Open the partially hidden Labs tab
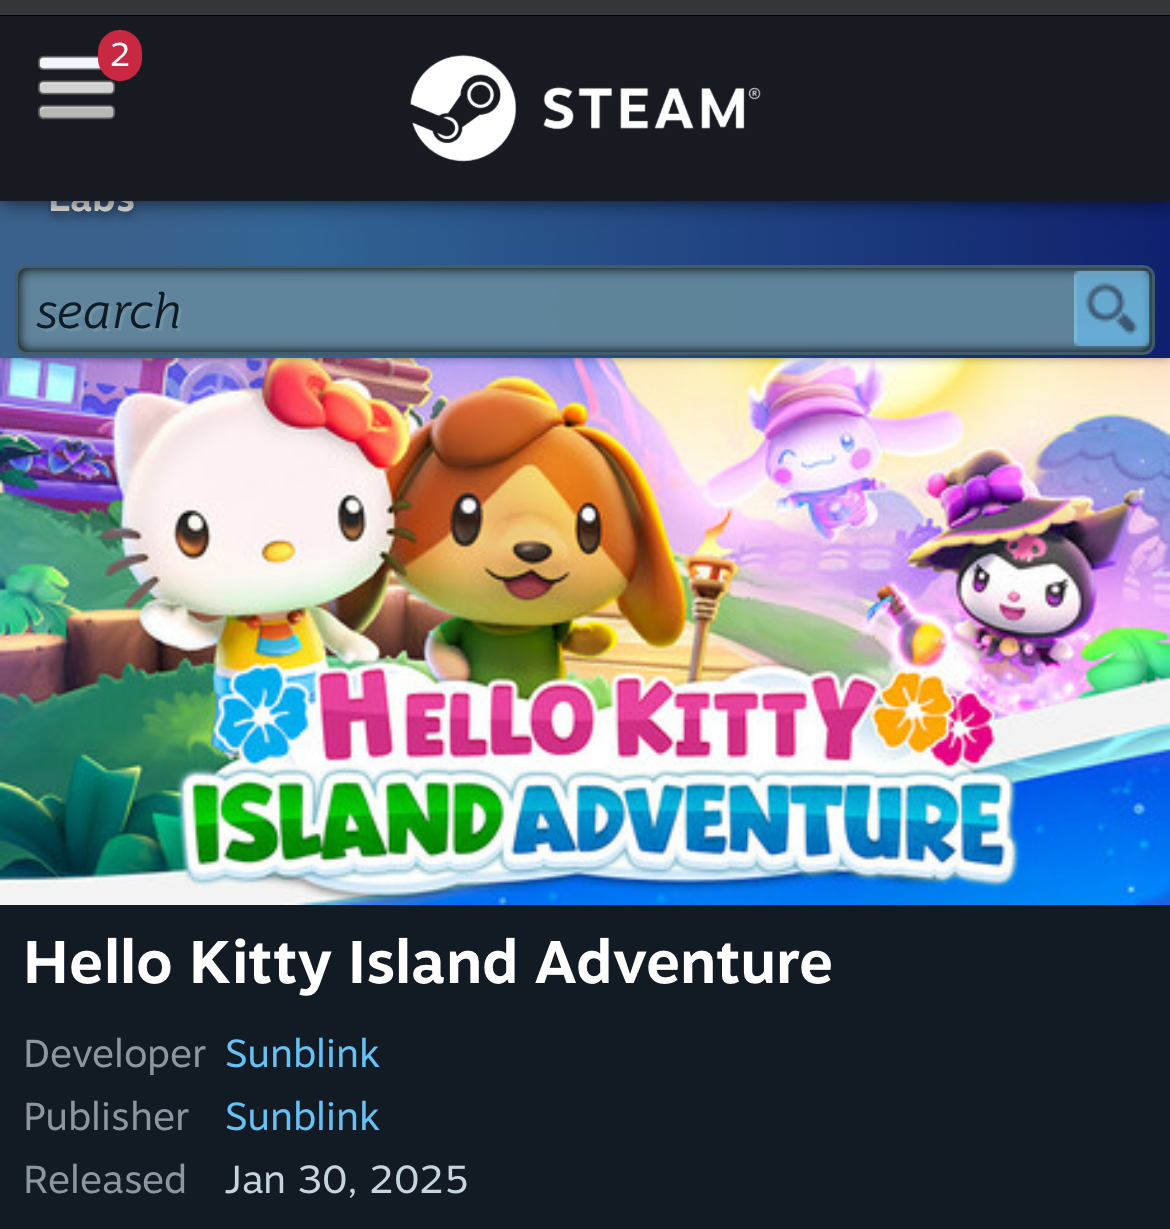The width and height of the screenshot is (1170, 1229). [x=91, y=205]
